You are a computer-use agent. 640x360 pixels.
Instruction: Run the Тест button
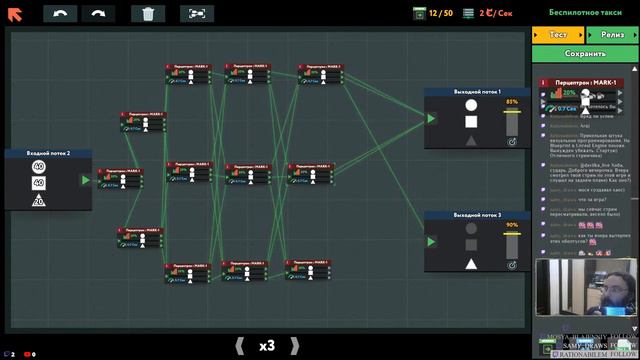[x=558, y=35]
